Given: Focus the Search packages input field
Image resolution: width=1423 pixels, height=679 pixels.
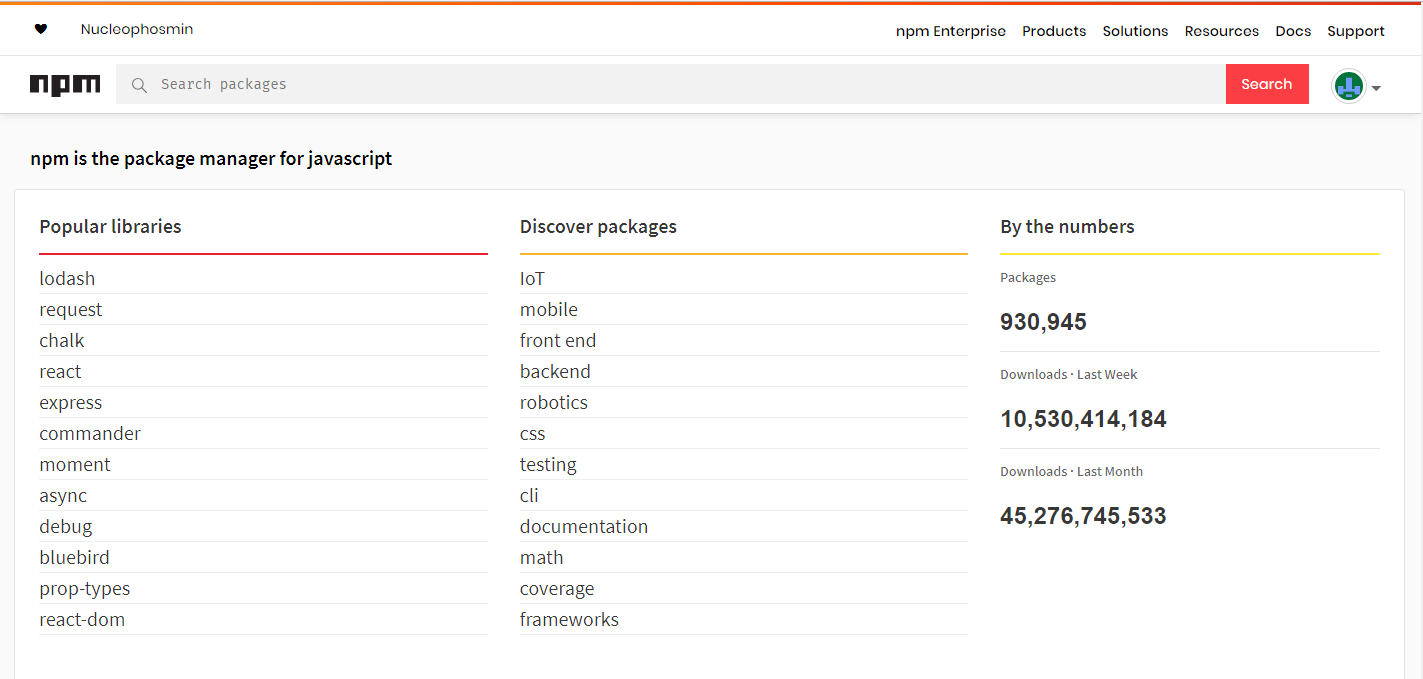Looking at the screenshot, I should pos(680,84).
